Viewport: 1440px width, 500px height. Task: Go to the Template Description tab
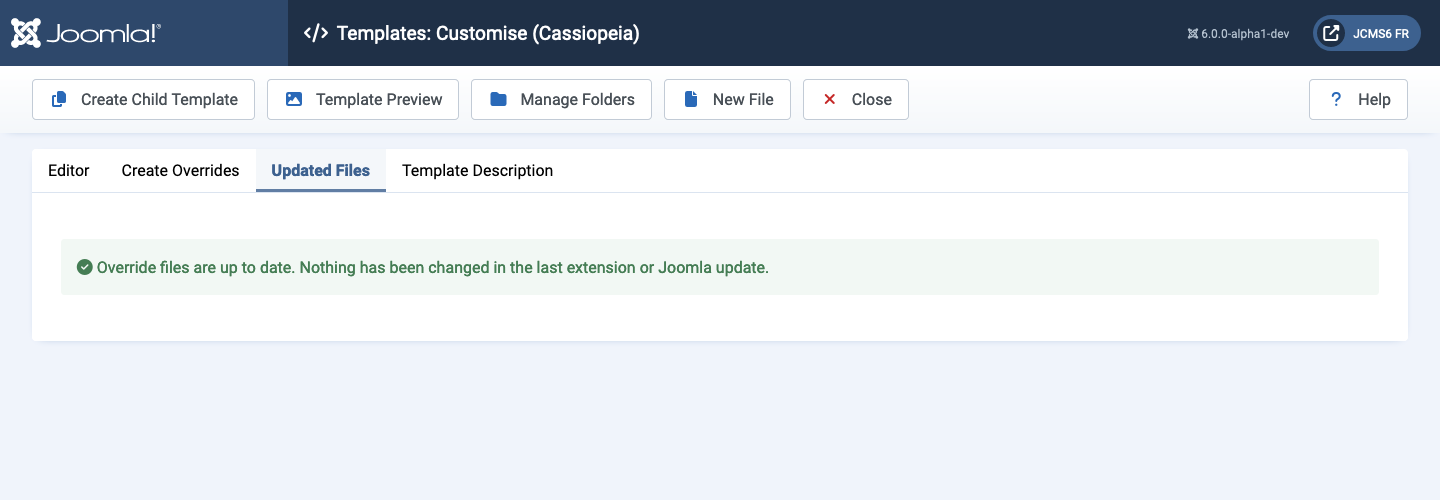point(477,171)
